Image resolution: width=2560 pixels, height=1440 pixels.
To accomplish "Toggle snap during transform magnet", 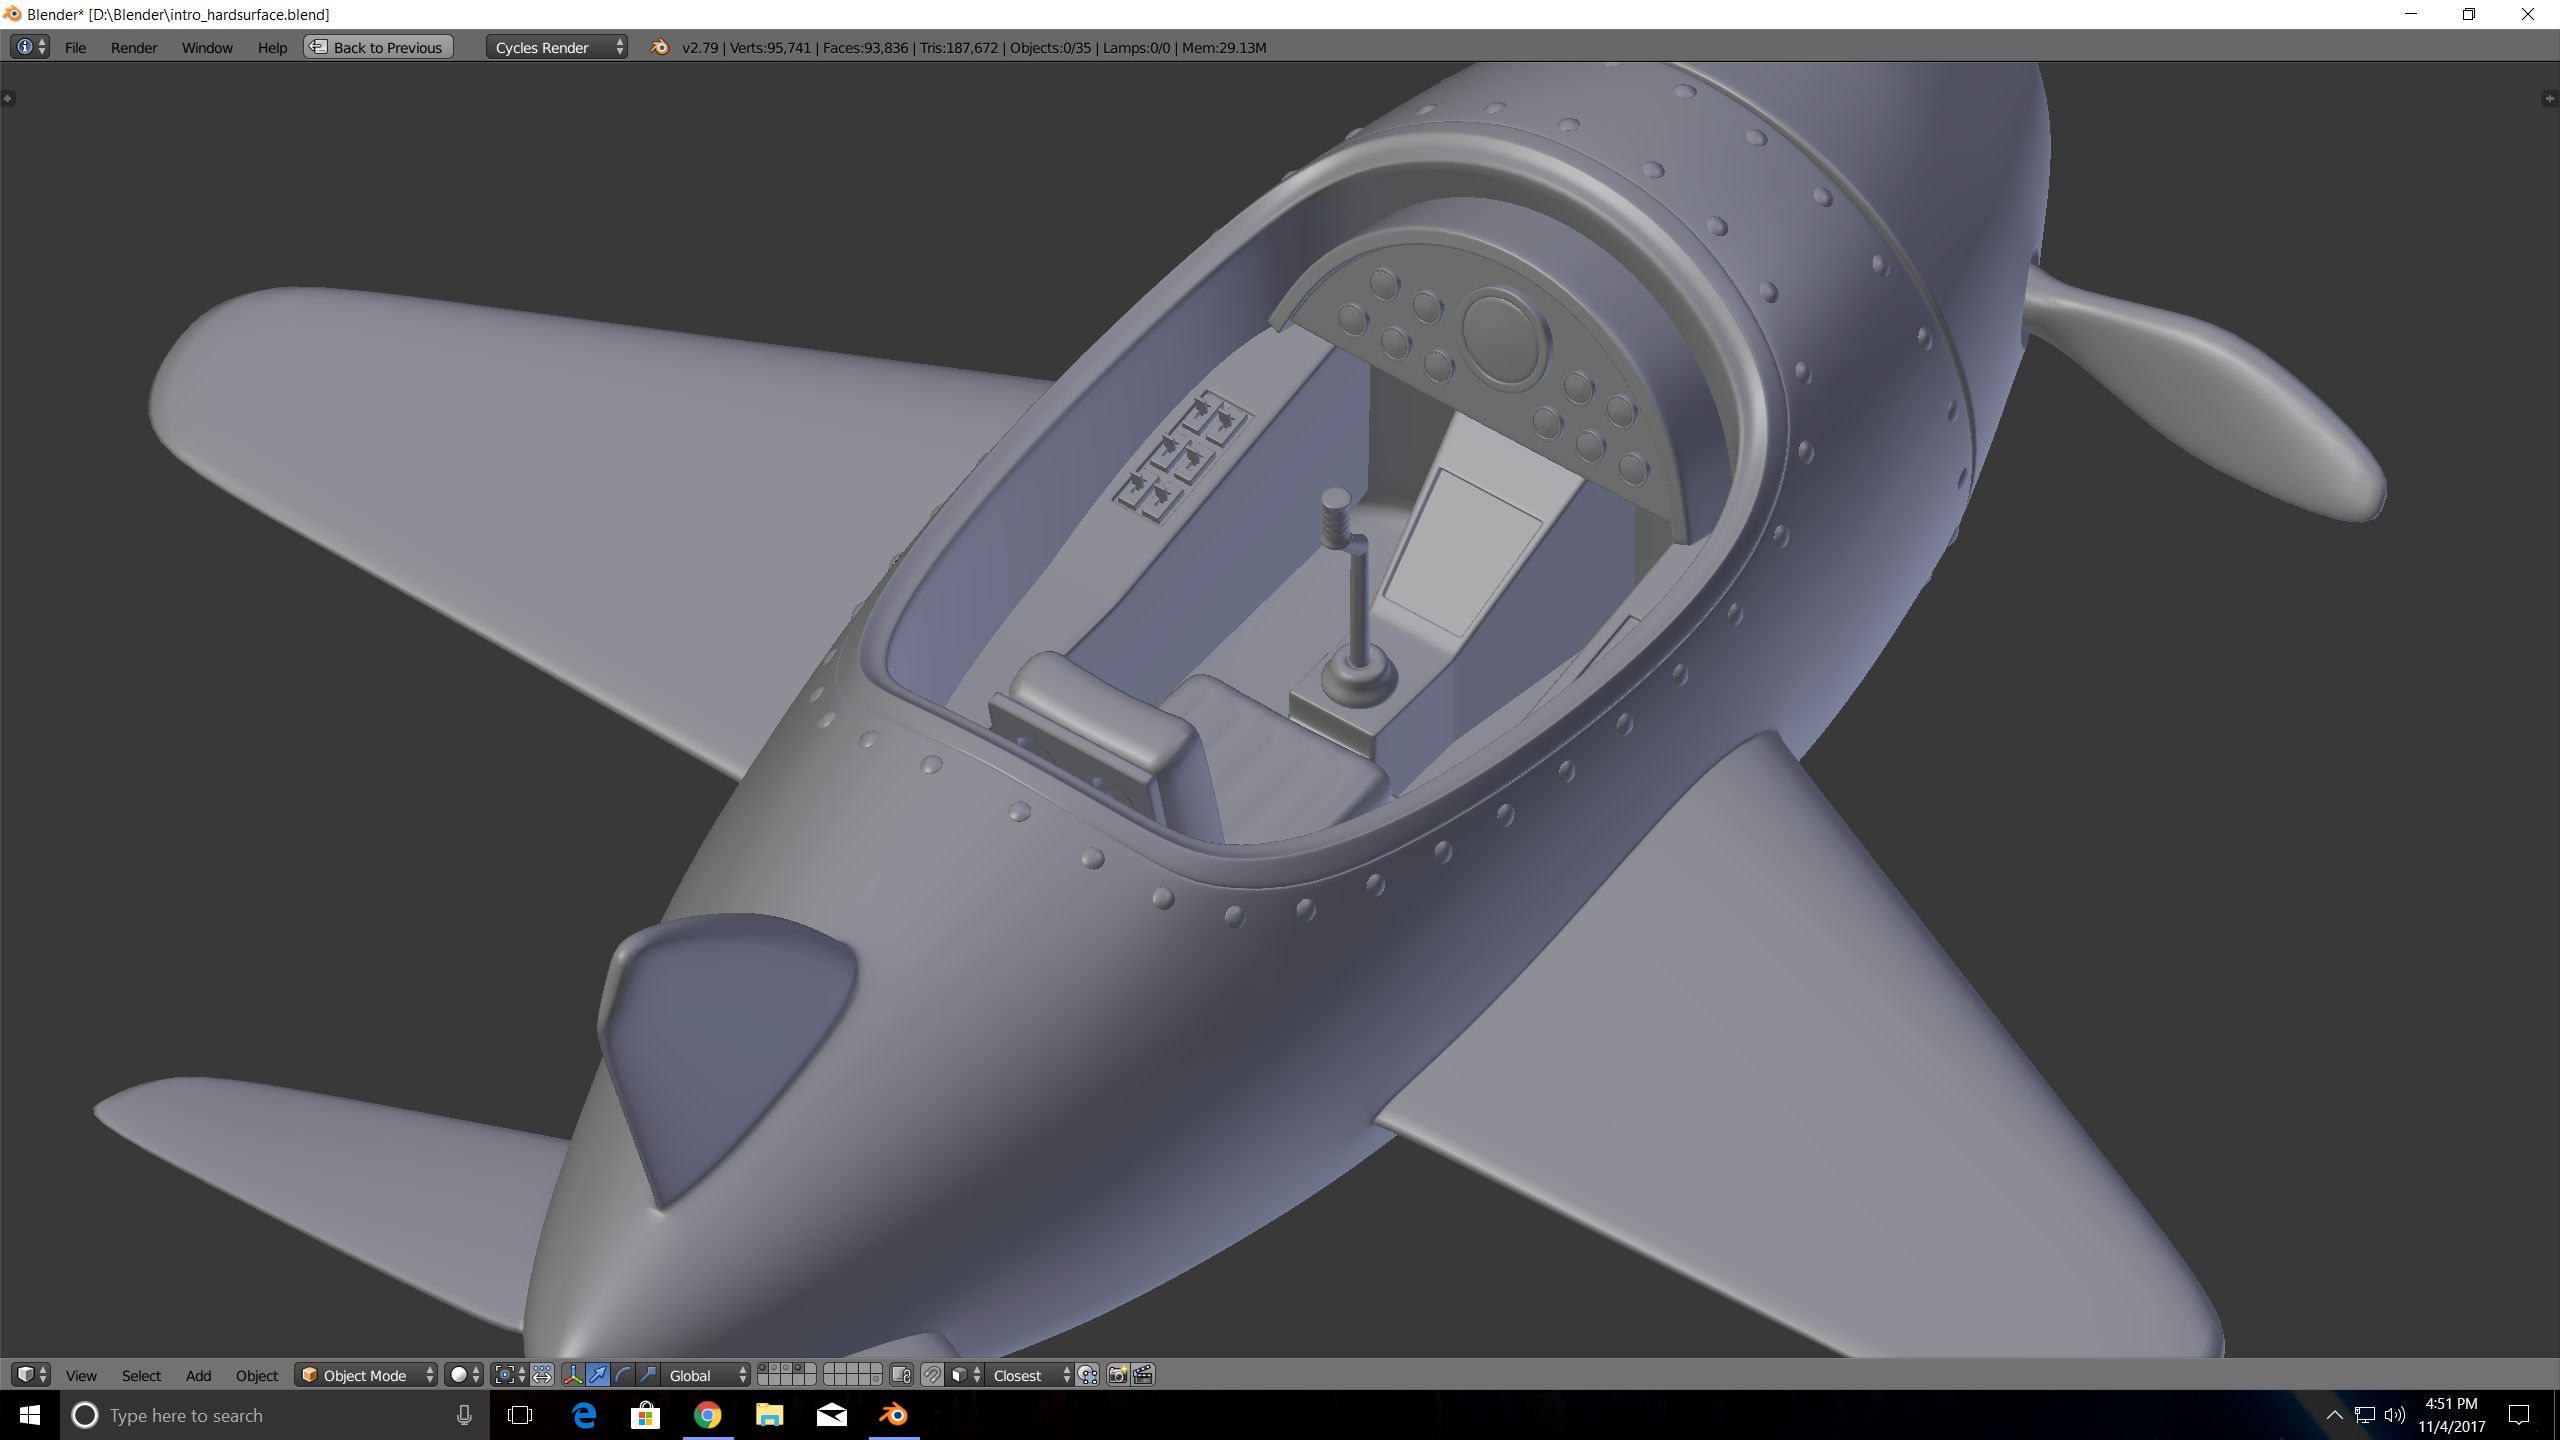I will (x=931, y=1375).
